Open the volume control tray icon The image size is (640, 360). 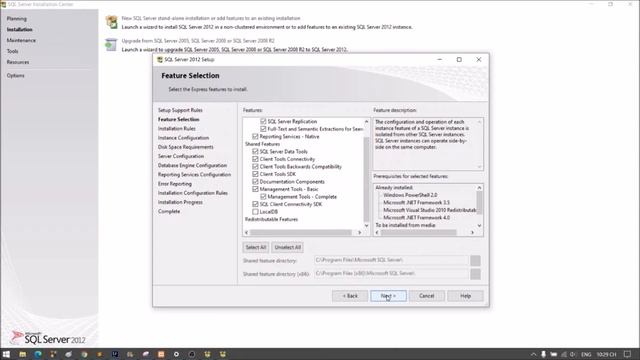pyautogui.click(x=573, y=354)
